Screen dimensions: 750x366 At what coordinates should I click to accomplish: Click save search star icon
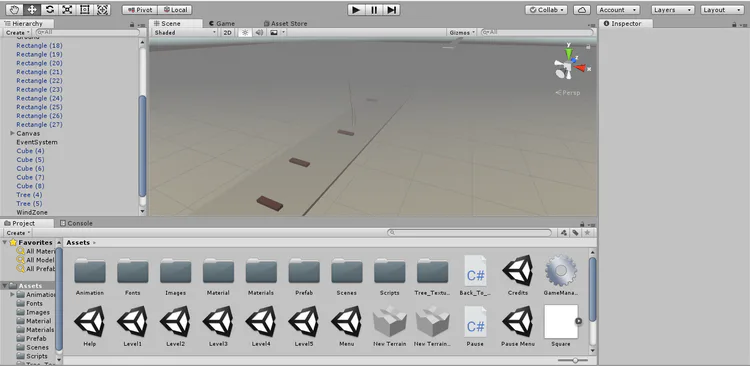(x=587, y=233)
